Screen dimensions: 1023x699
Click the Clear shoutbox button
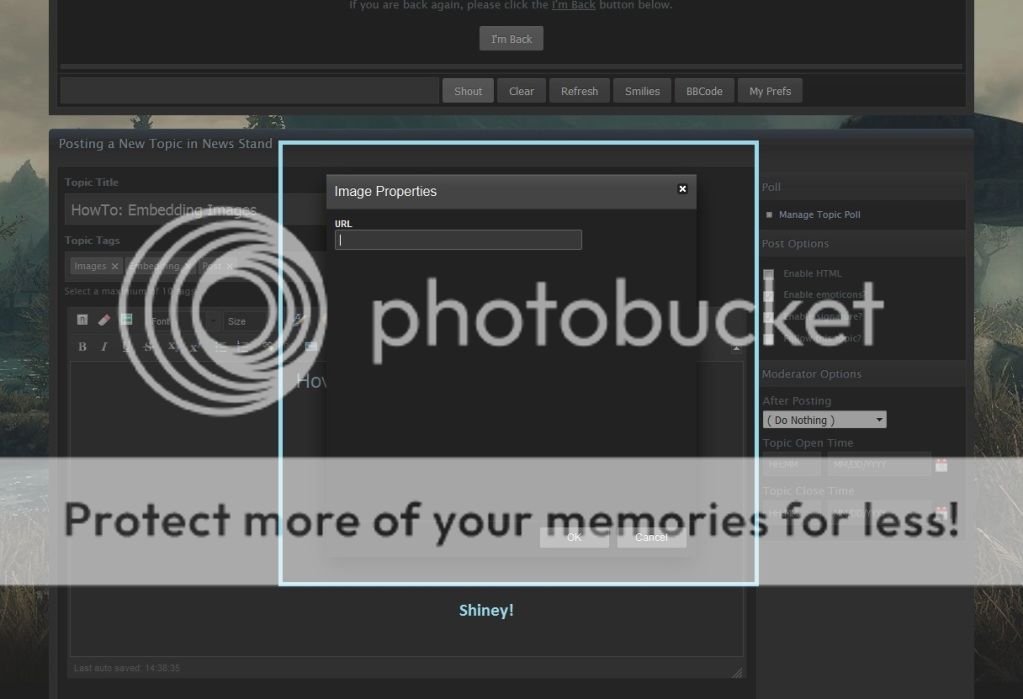(521, 91)
